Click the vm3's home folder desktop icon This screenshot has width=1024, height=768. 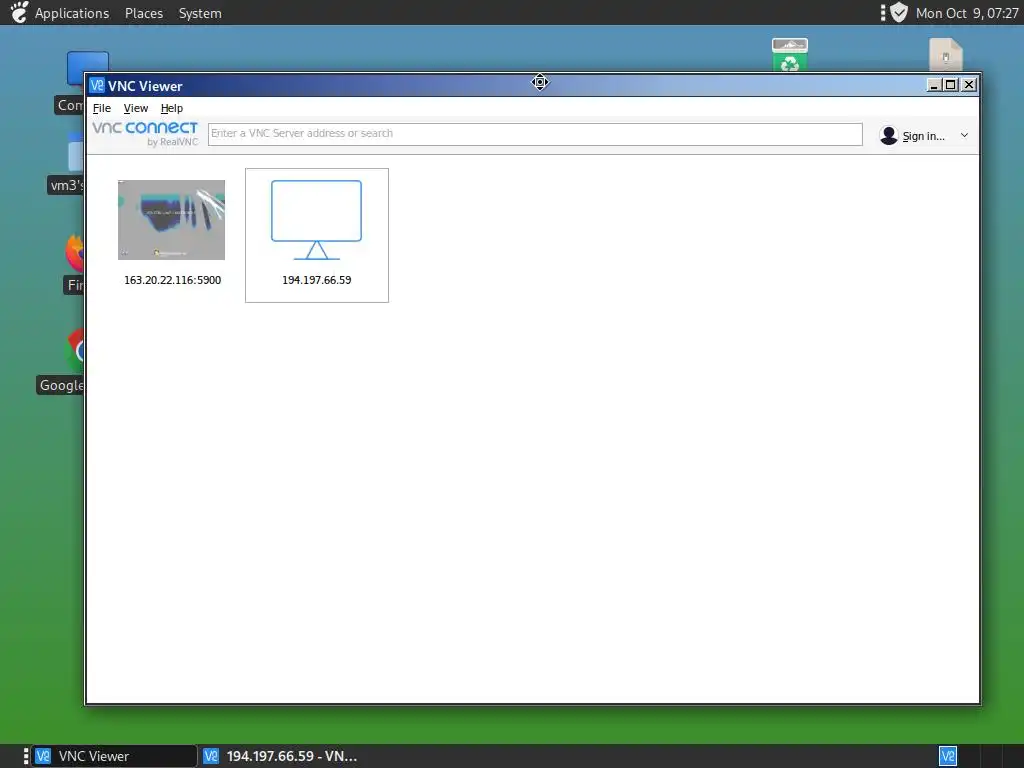tap(76, 154)
